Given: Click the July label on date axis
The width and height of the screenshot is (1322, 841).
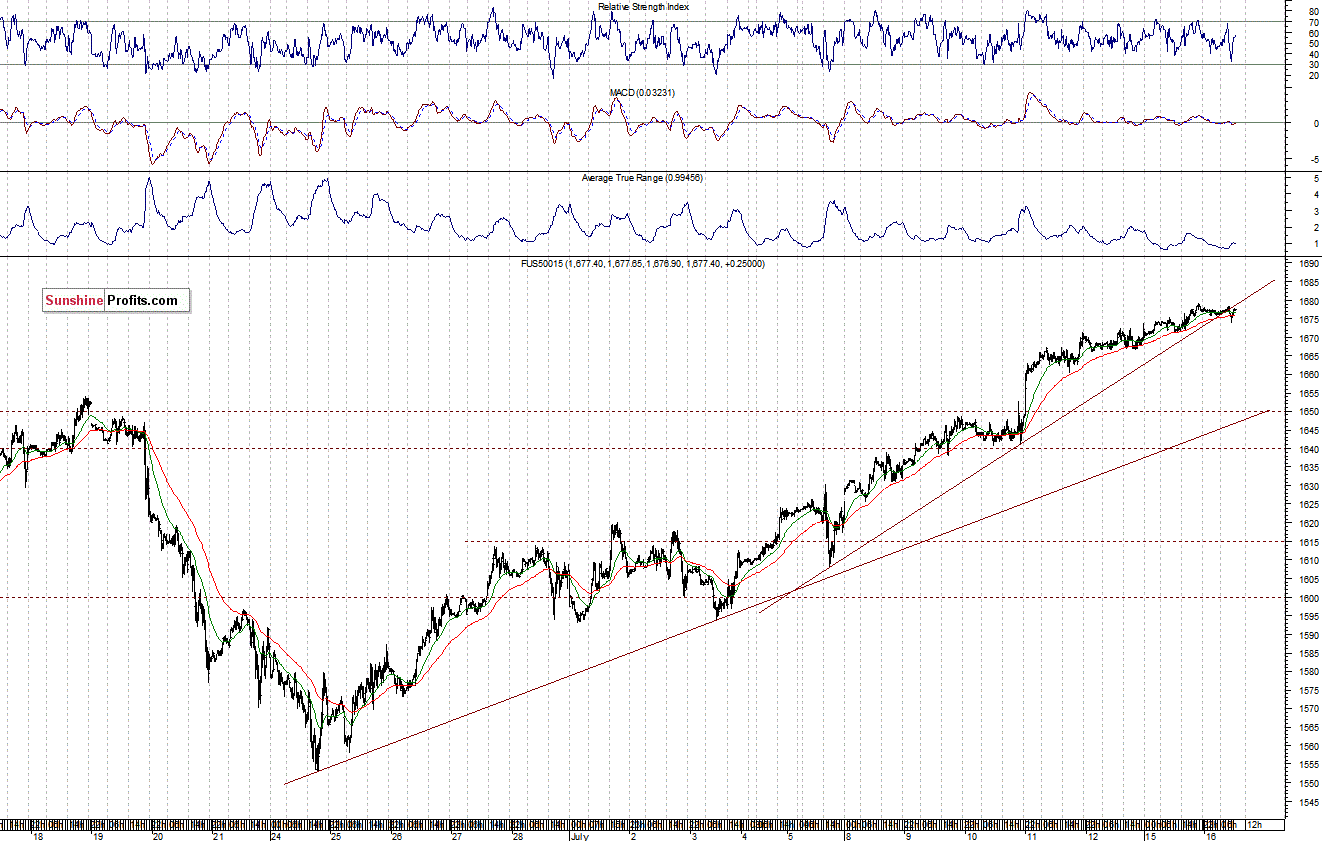Looking at the screenshot, I should click(579, 835).
